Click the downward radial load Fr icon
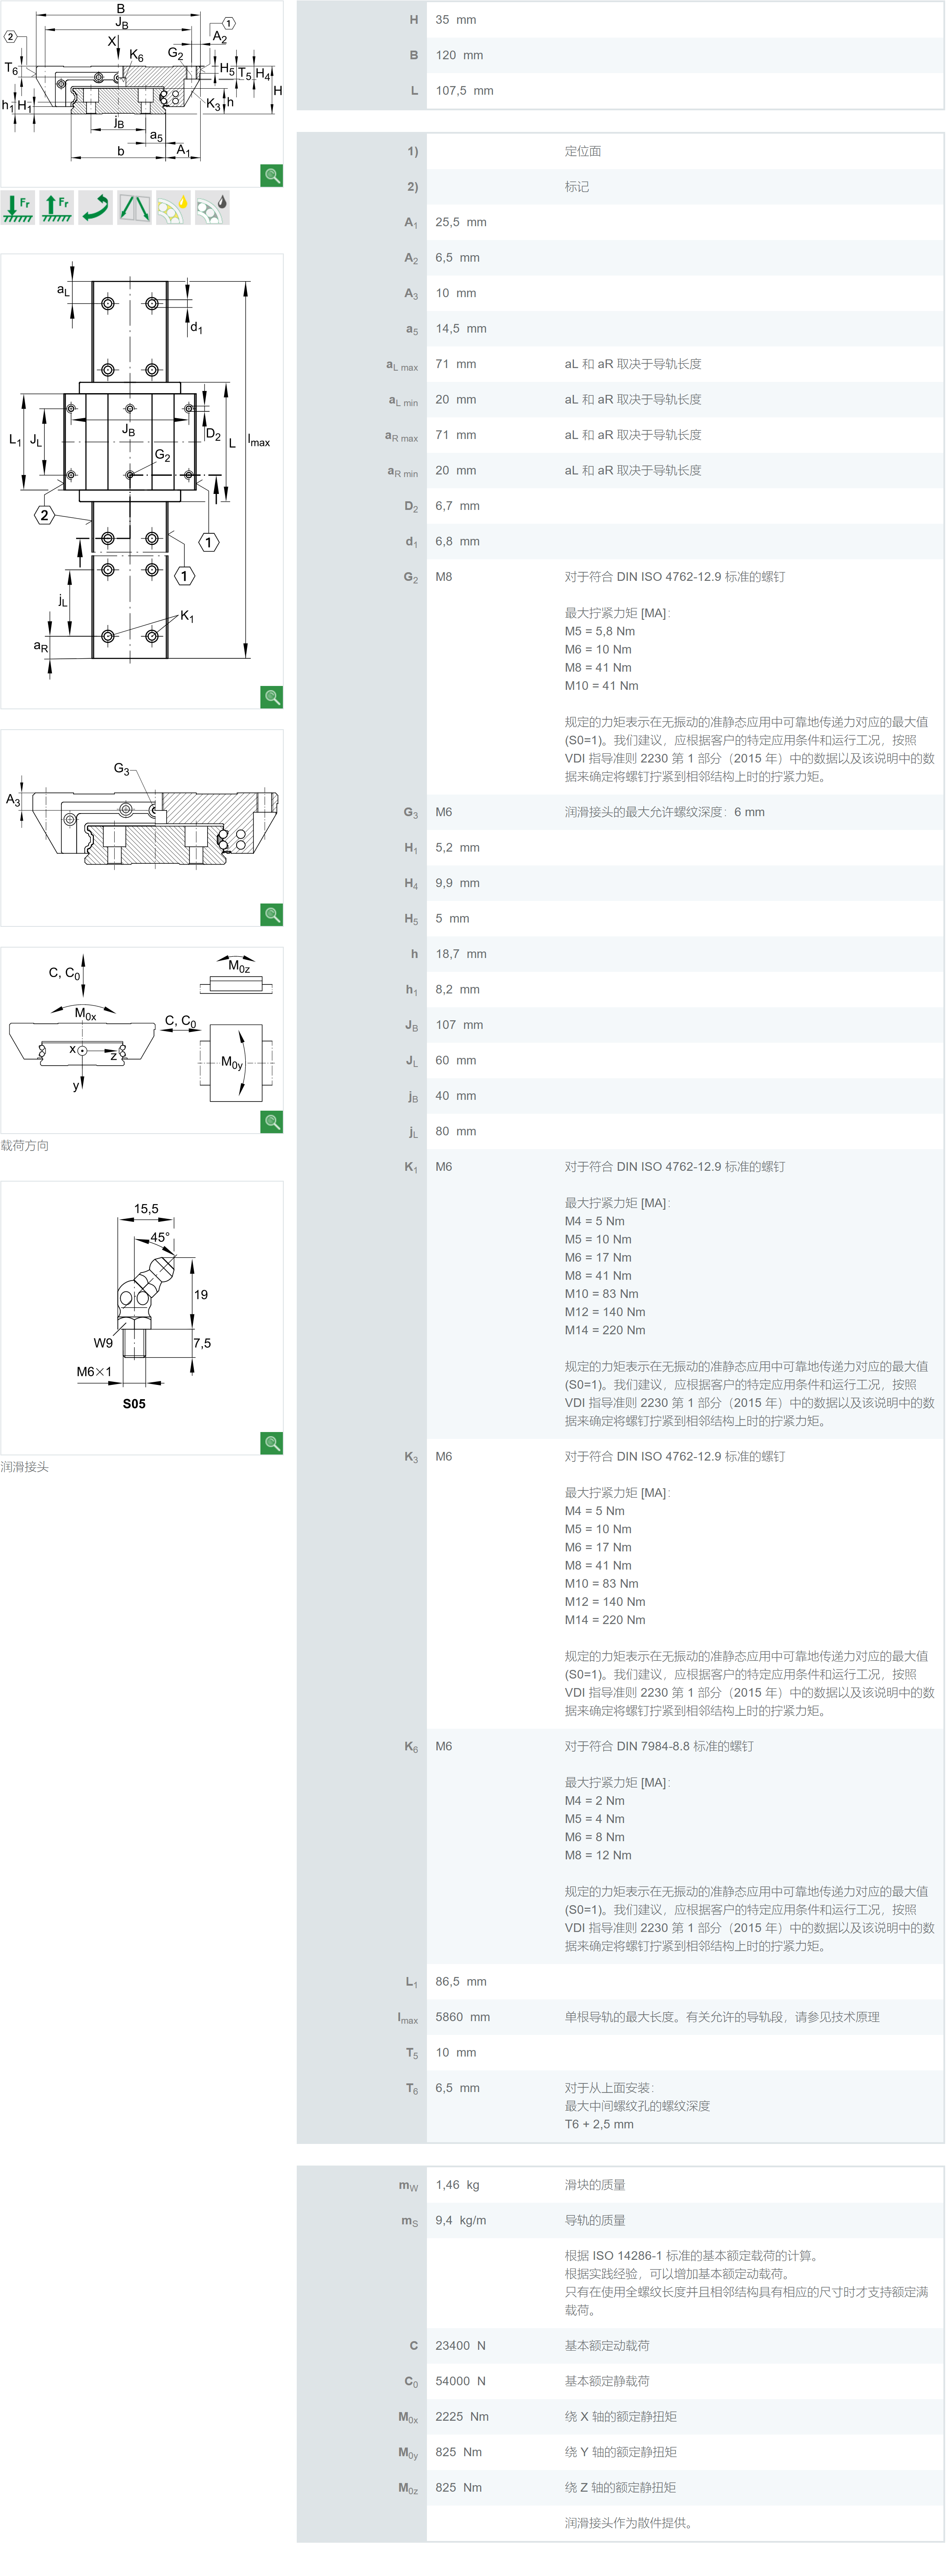 (18, 208)
